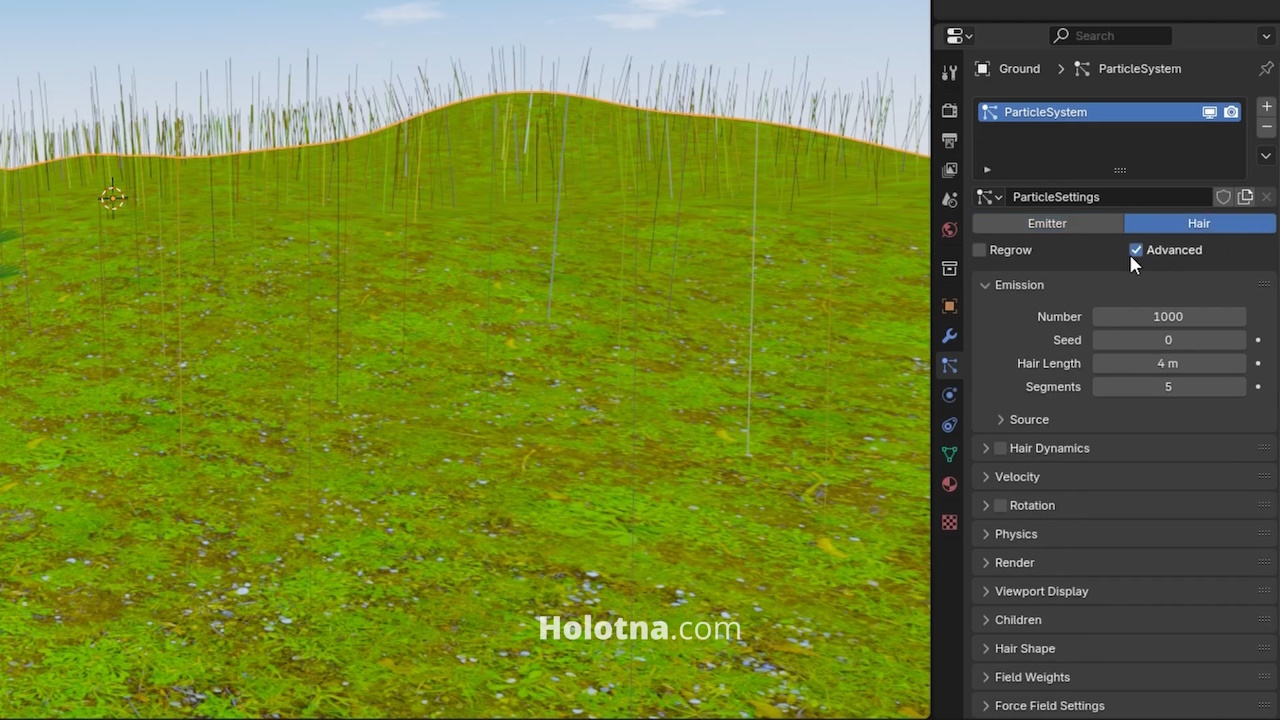
Task: Uncheck the Advanced checkbox
Action: 1136,250
